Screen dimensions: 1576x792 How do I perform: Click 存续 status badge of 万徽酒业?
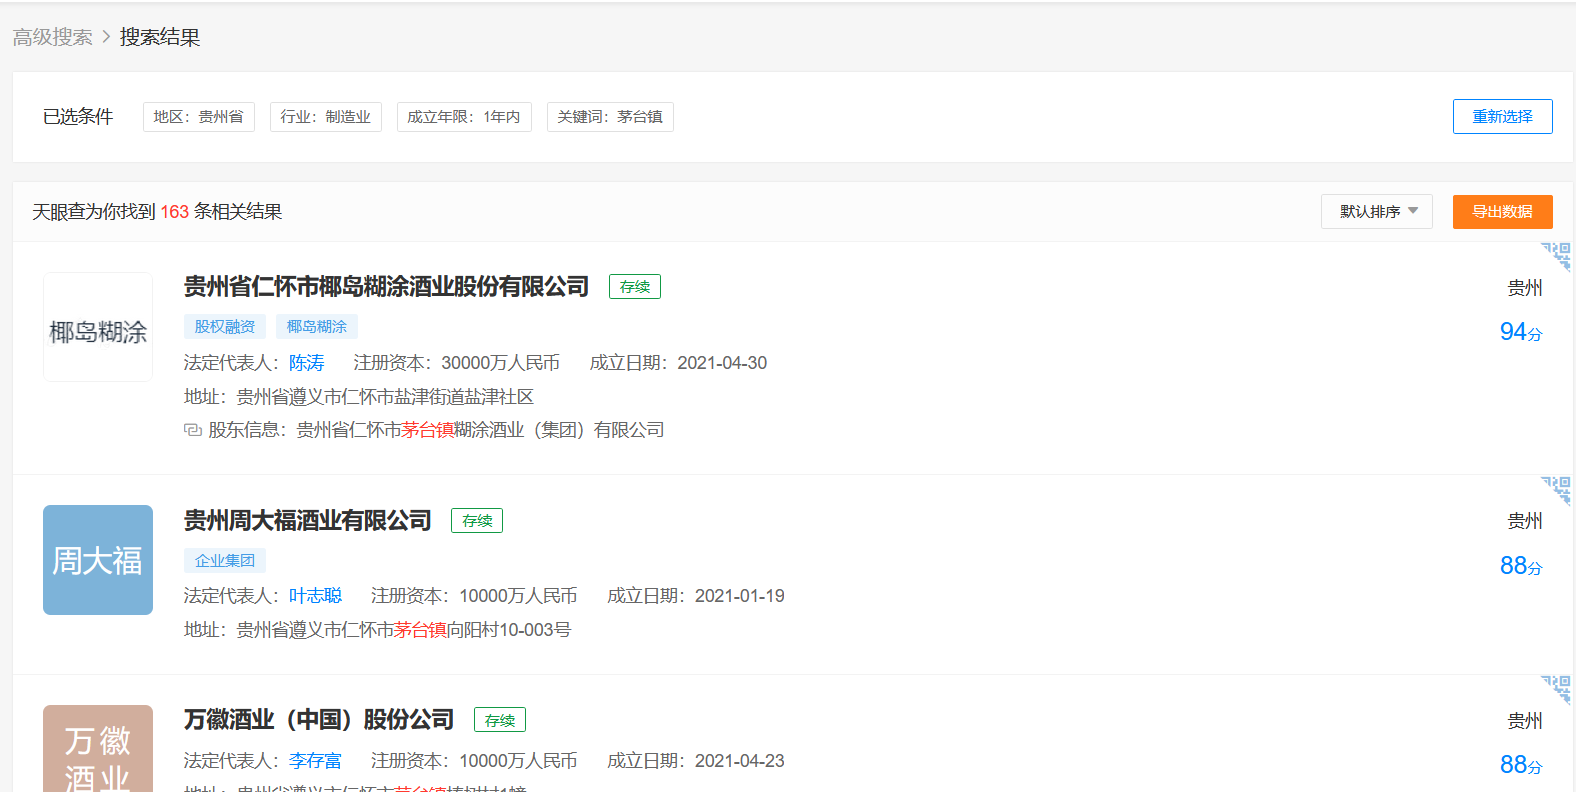pyautogui.click(x=500, y=720)
